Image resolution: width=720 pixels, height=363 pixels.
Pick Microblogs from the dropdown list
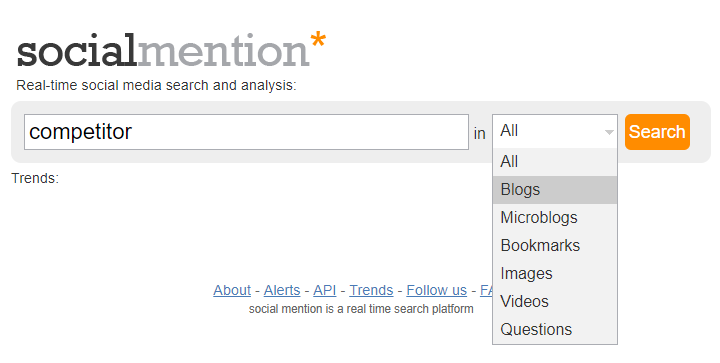click(x=555, y=218)
